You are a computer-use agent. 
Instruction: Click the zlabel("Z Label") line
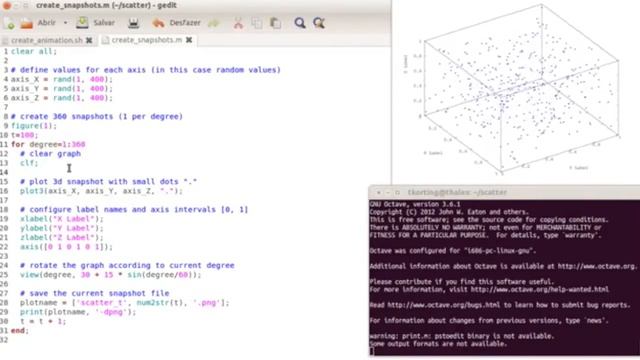click(x=62, y=238)
